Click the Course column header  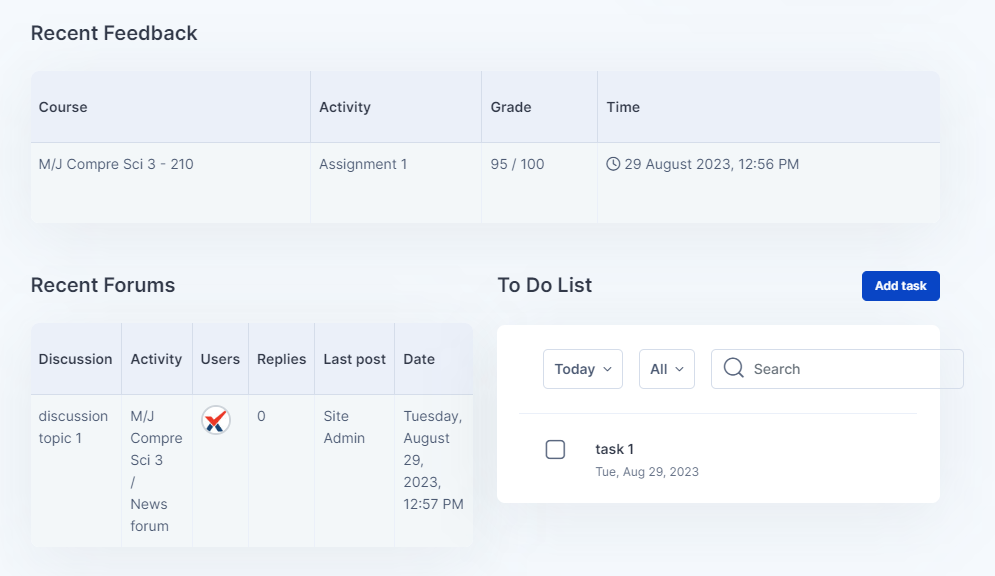63,107
